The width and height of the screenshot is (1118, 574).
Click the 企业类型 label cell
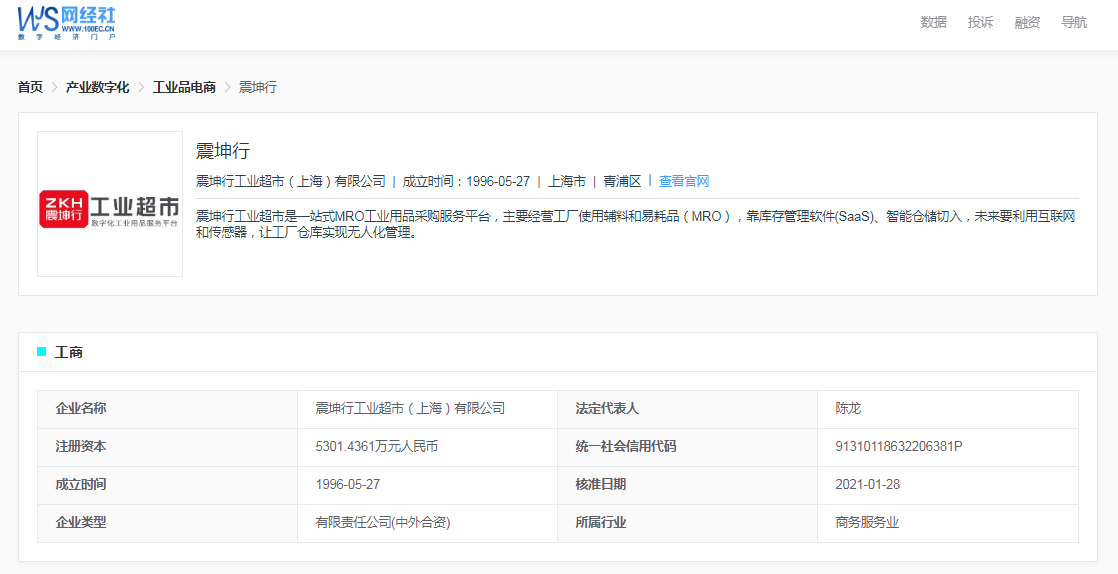[x=168, y=523]
